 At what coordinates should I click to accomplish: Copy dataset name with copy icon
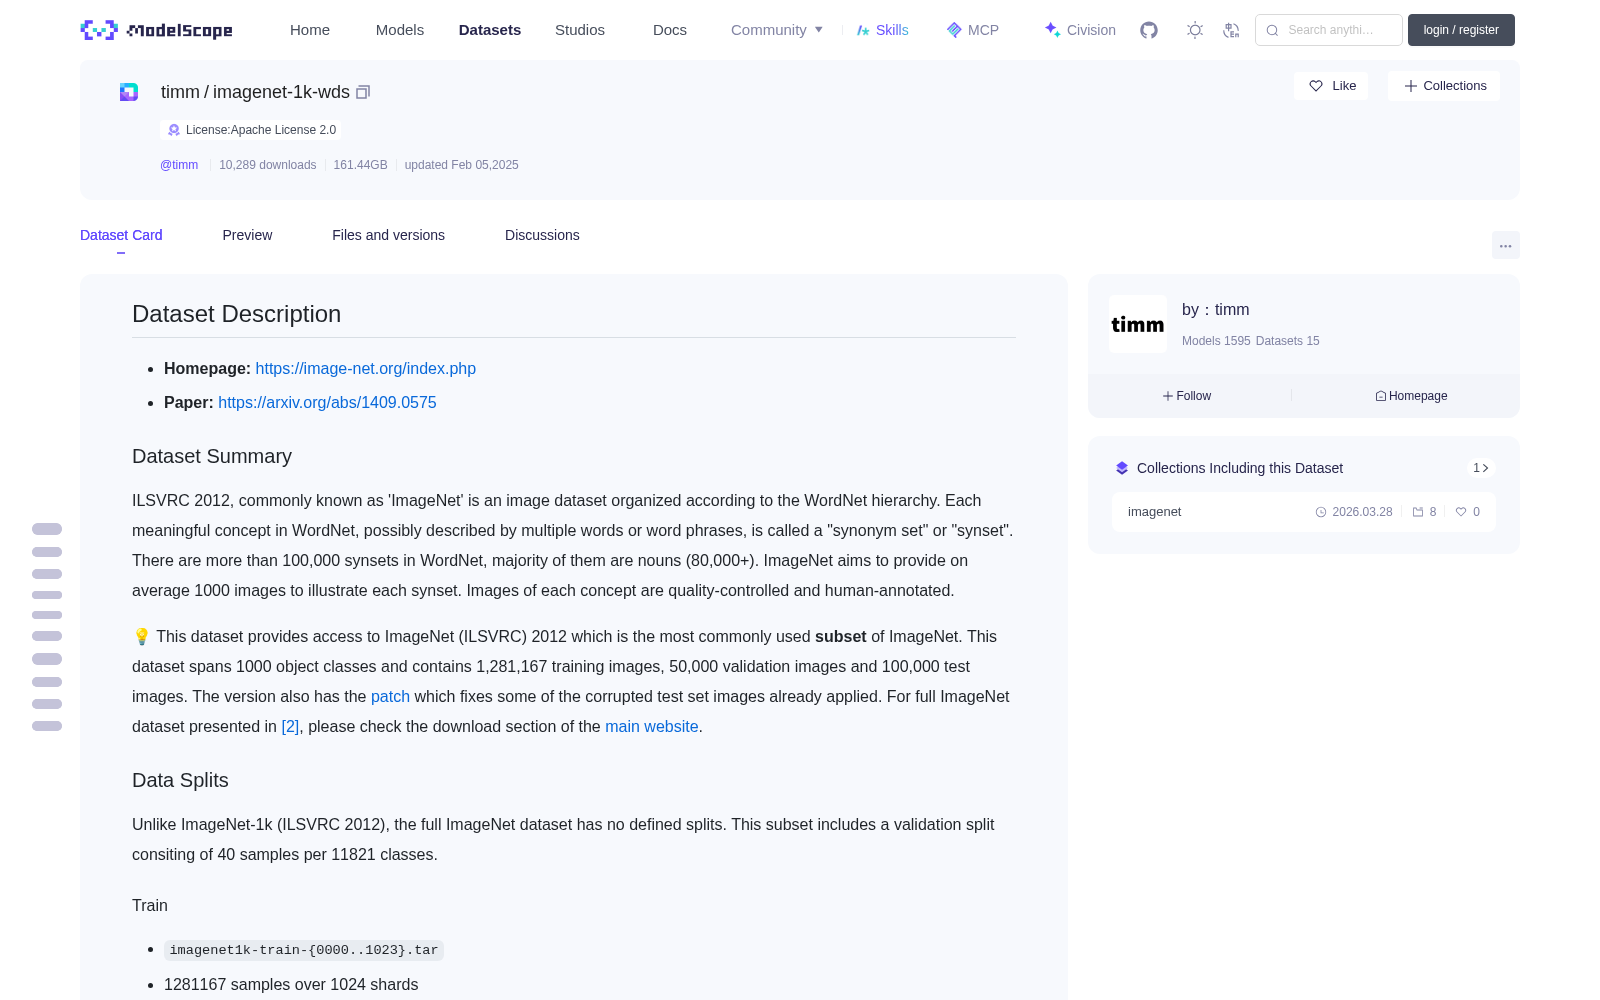[363, 92]
